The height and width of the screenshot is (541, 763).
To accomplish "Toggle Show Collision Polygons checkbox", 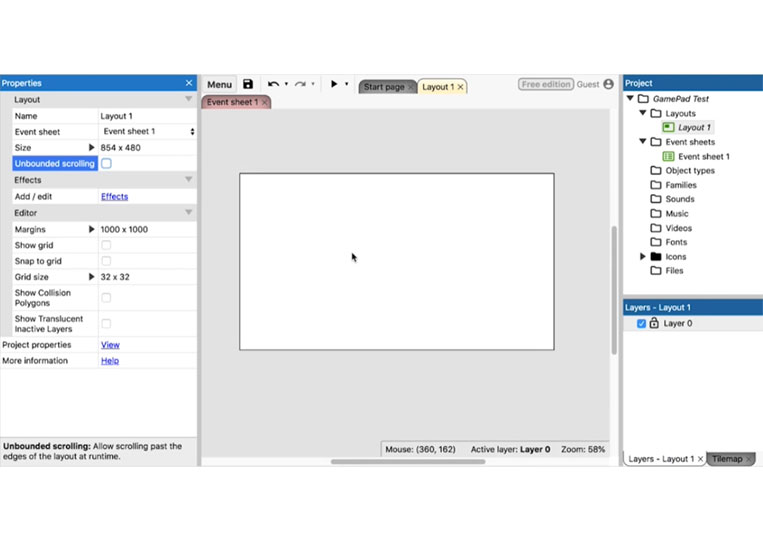I will pyautogui.click(x=106, y=298).
